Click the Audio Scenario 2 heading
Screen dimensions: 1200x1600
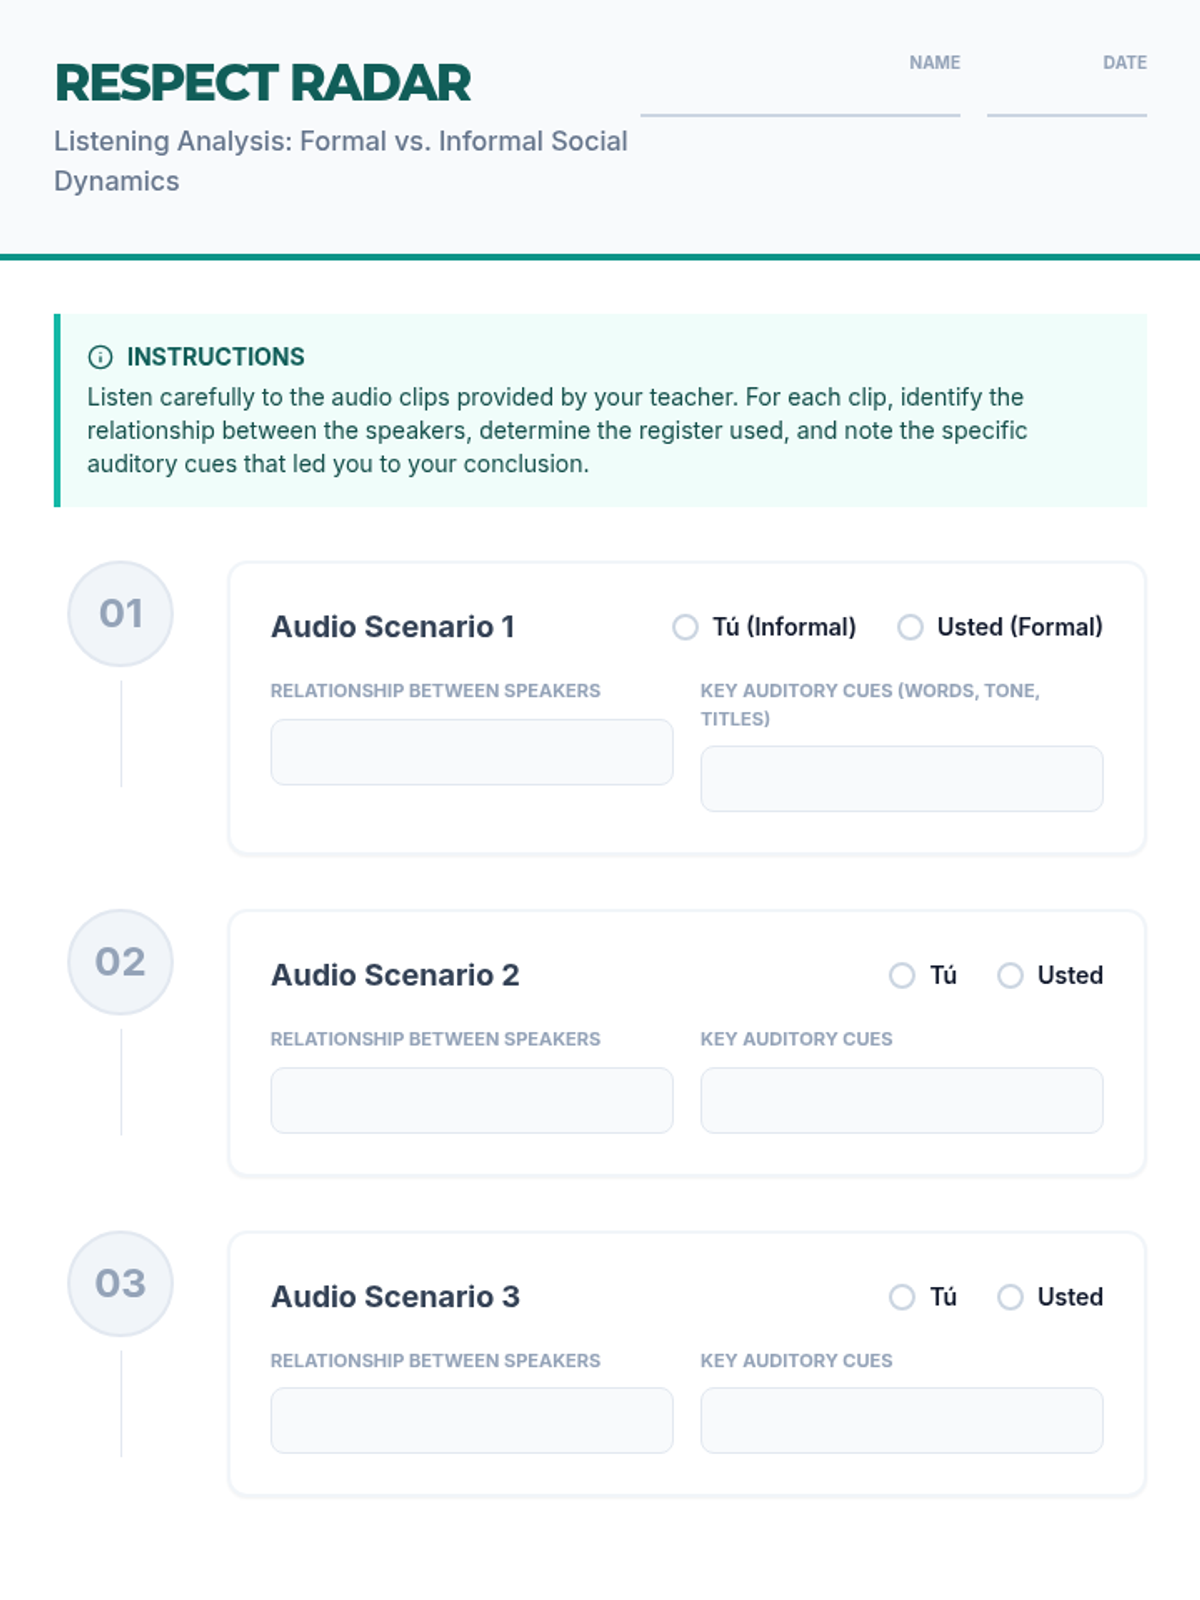coord(395,975)
